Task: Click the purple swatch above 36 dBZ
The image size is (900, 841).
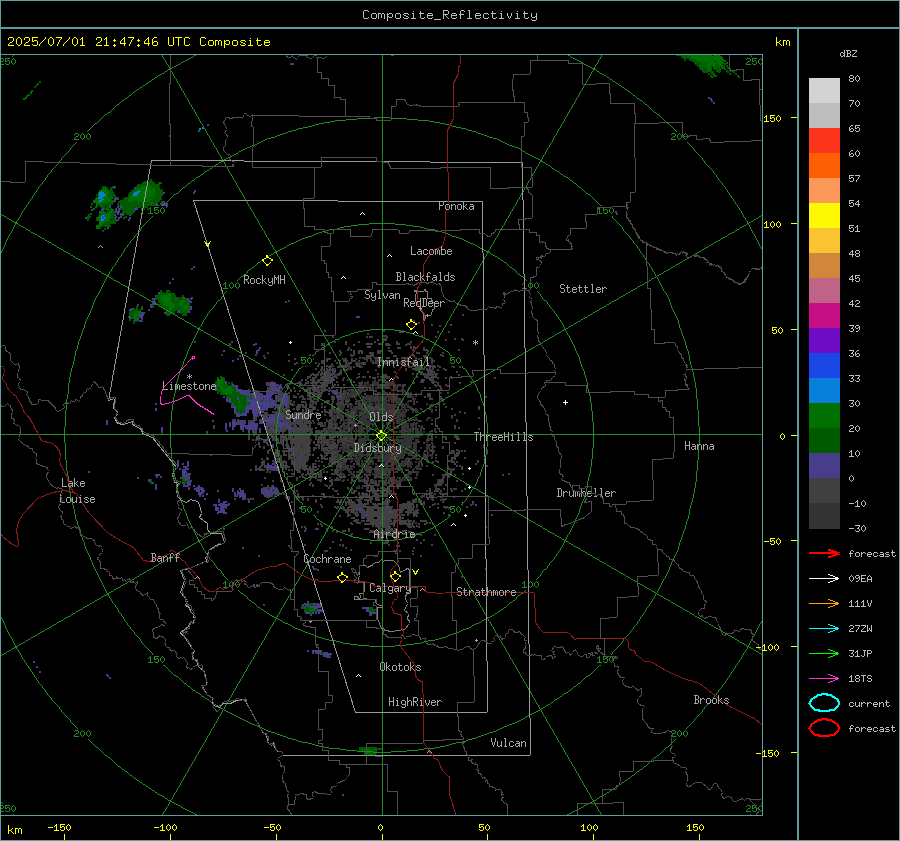Action: [x=824, y=341]
